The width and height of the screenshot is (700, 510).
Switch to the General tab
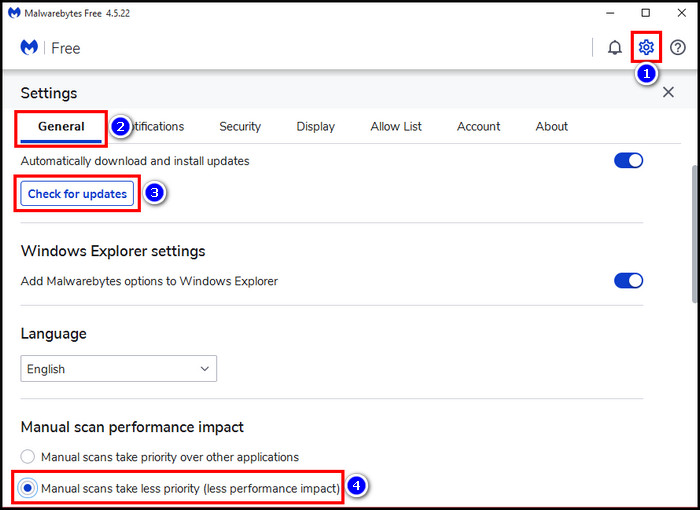tap(61, 127)
